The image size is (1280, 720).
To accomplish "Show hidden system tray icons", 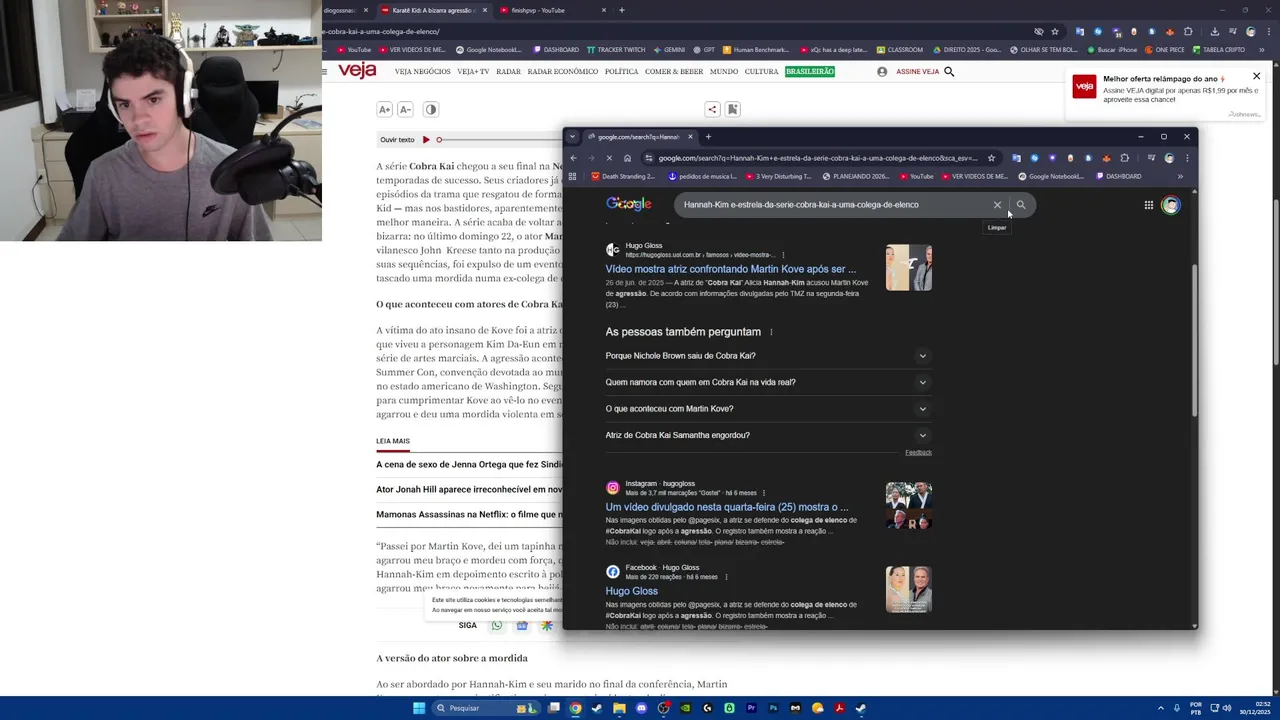I will 1160,708.
